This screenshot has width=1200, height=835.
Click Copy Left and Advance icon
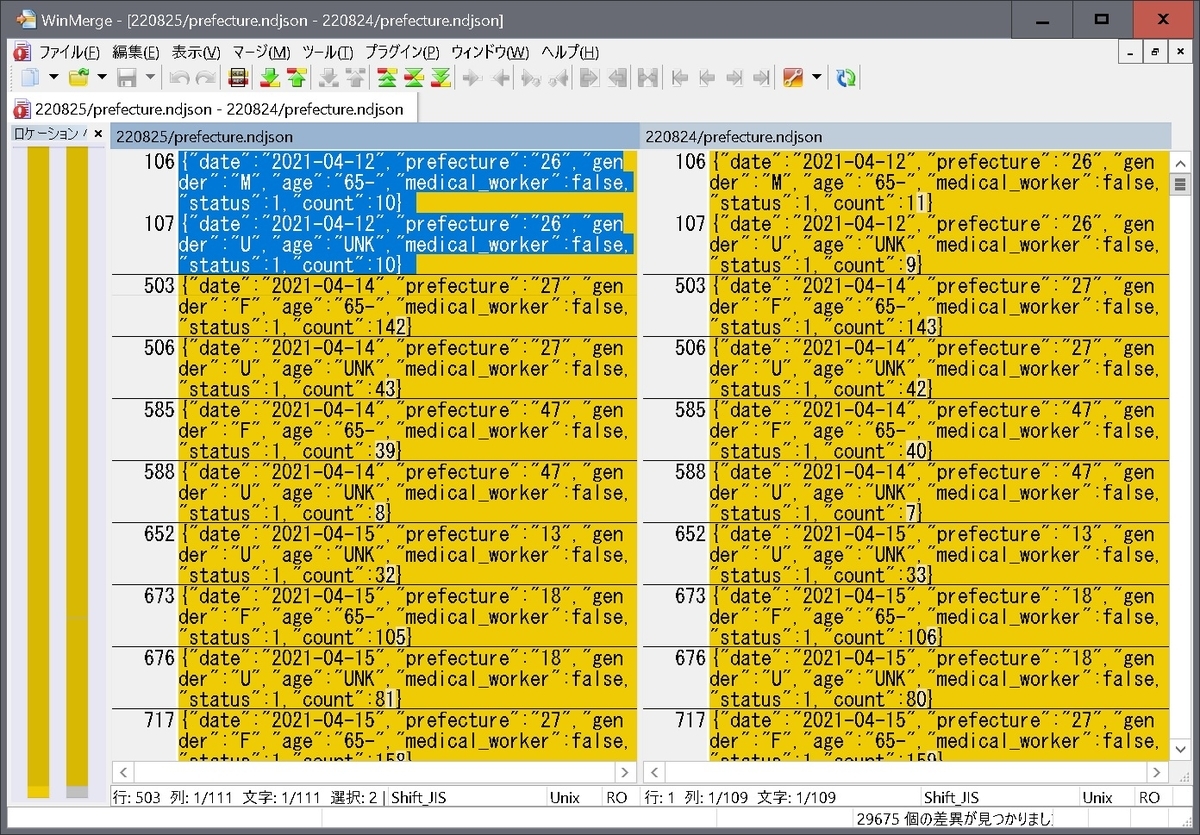coord(558,77)
